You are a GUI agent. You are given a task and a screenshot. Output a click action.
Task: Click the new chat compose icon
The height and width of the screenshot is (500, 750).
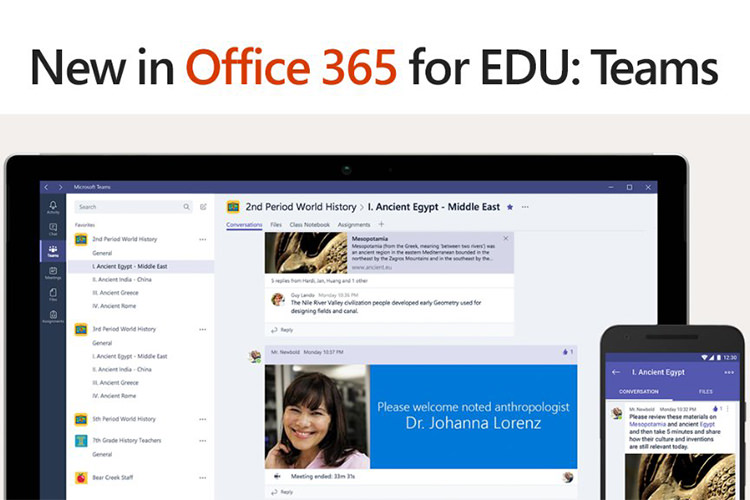[x=203, y=207]
